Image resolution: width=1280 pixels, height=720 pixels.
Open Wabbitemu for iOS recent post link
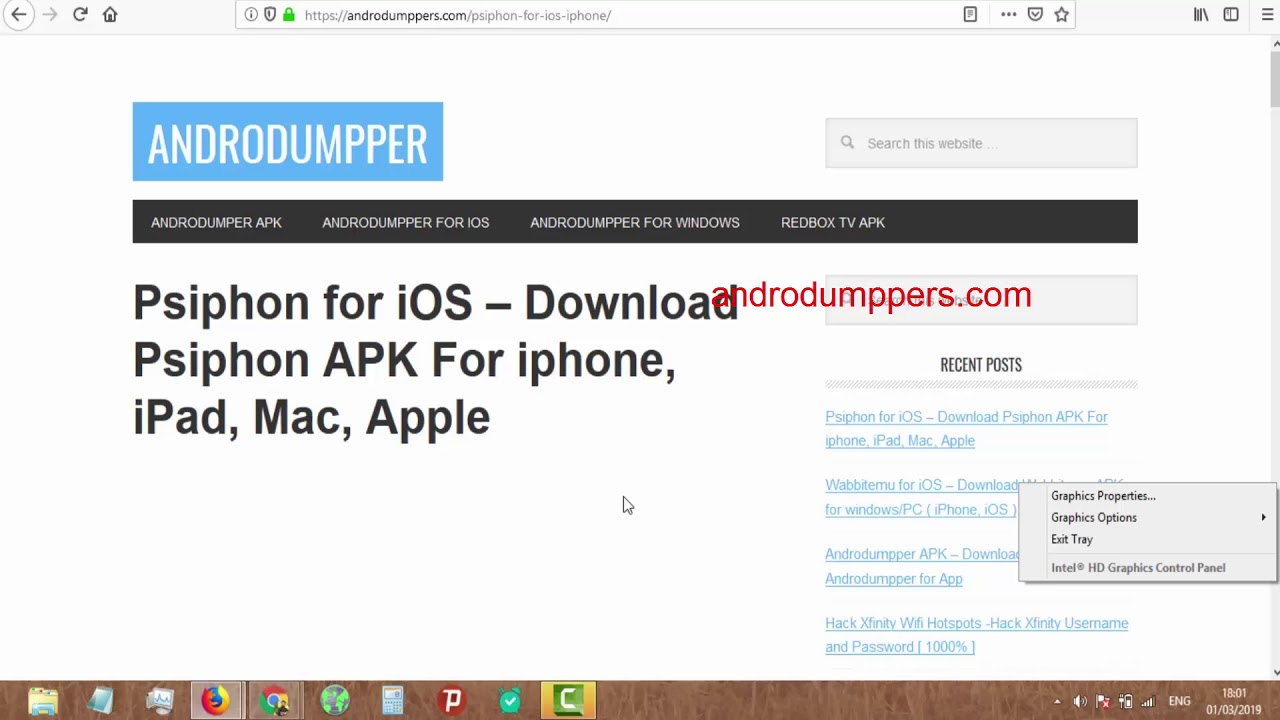920,497
